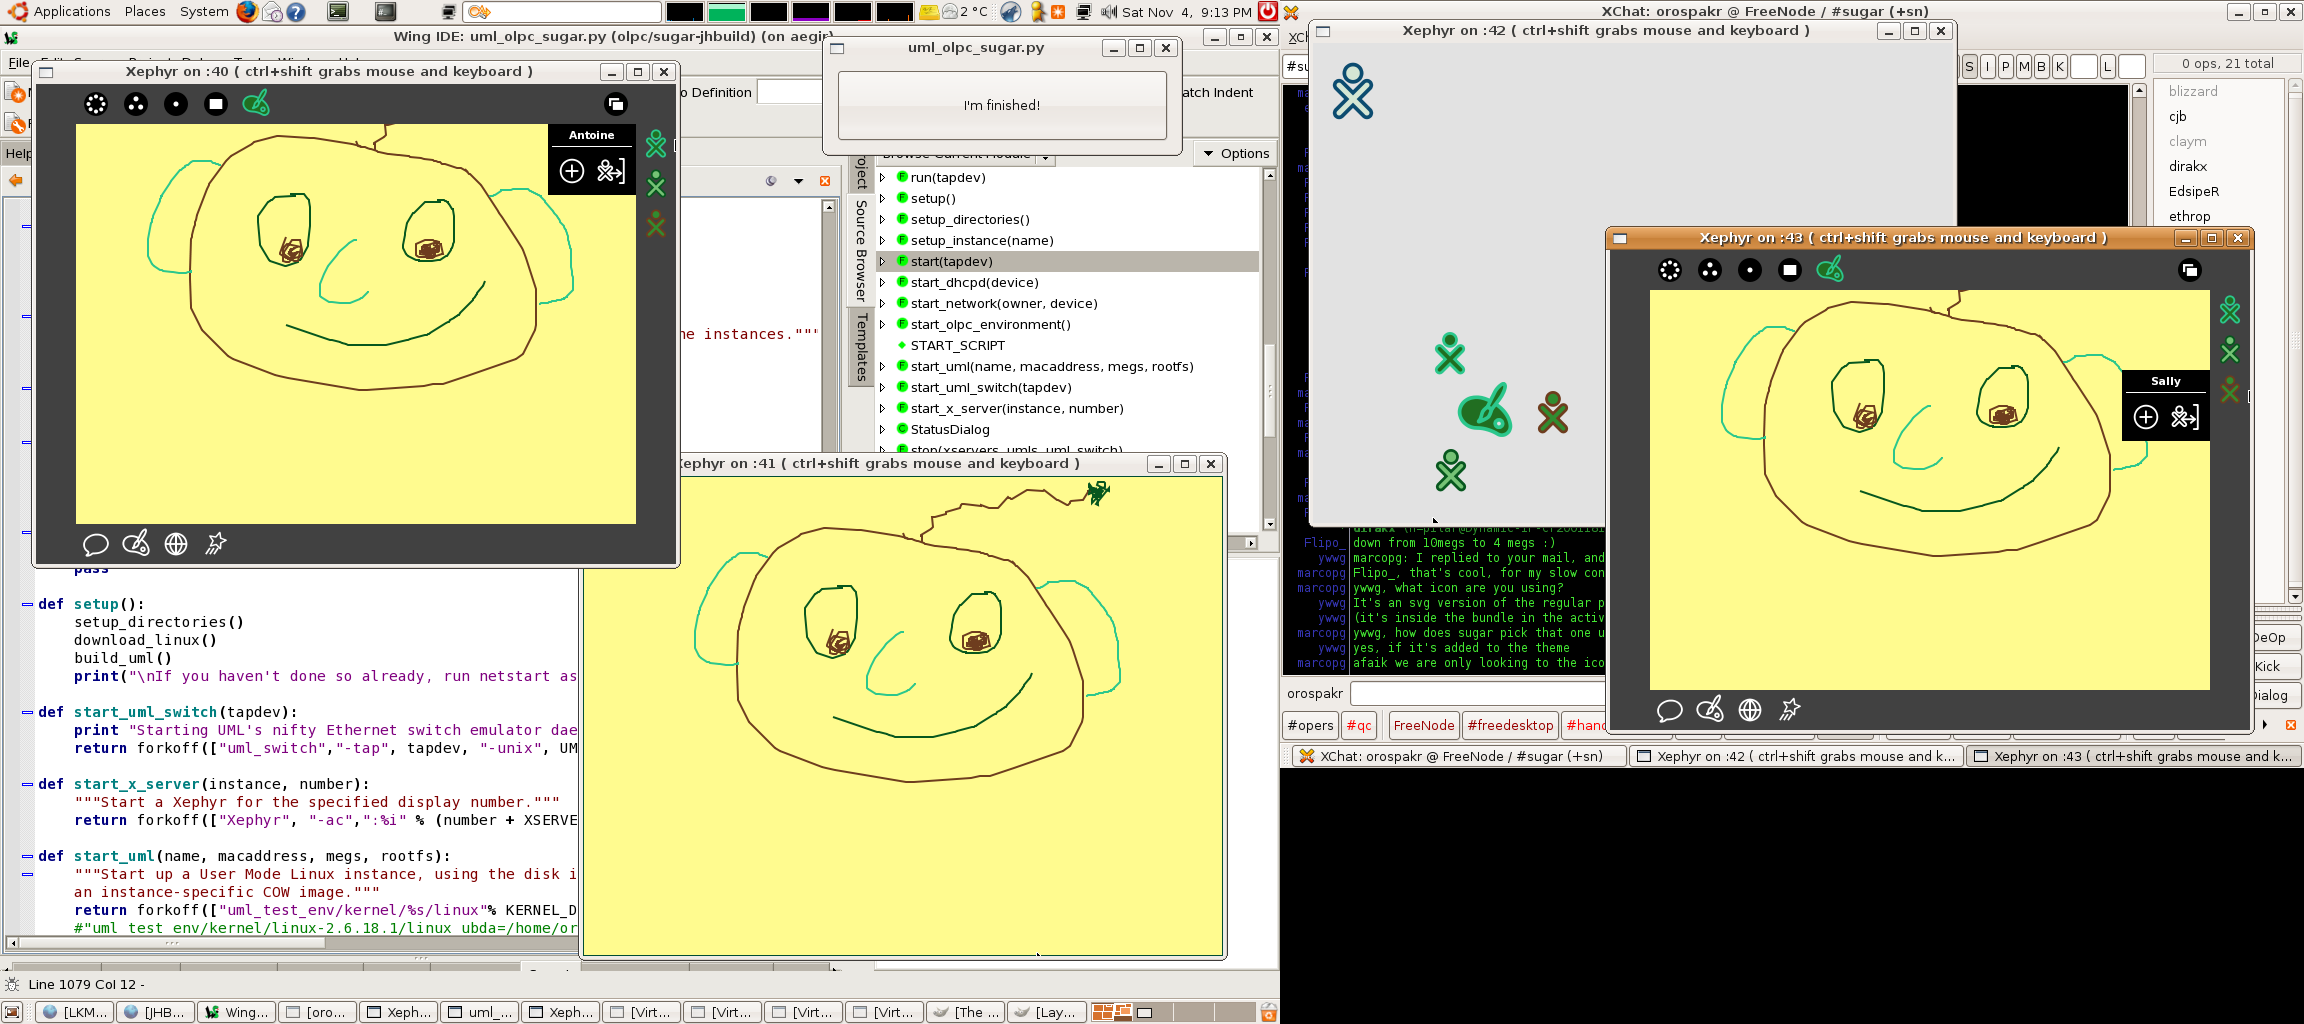The width and height of the screenshot is (2304, 1024).
Task: Collapse the def start_x_server code fold
Action: click(x=28, y=784)
